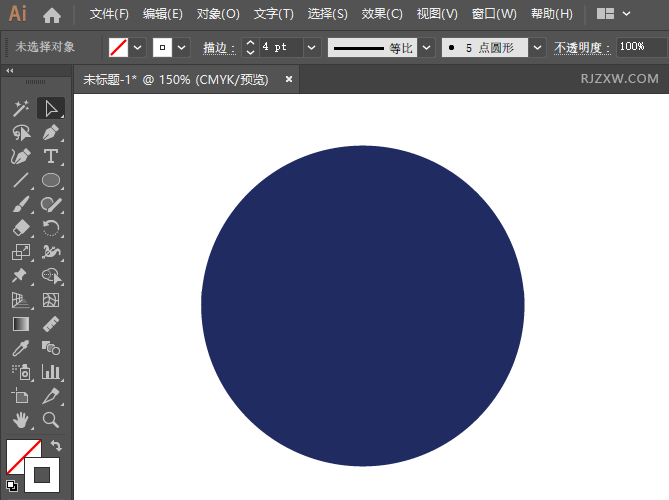Screen dimensions: 669x500
Task: Select the Magic Wand tool
Action: pos(20,108)
